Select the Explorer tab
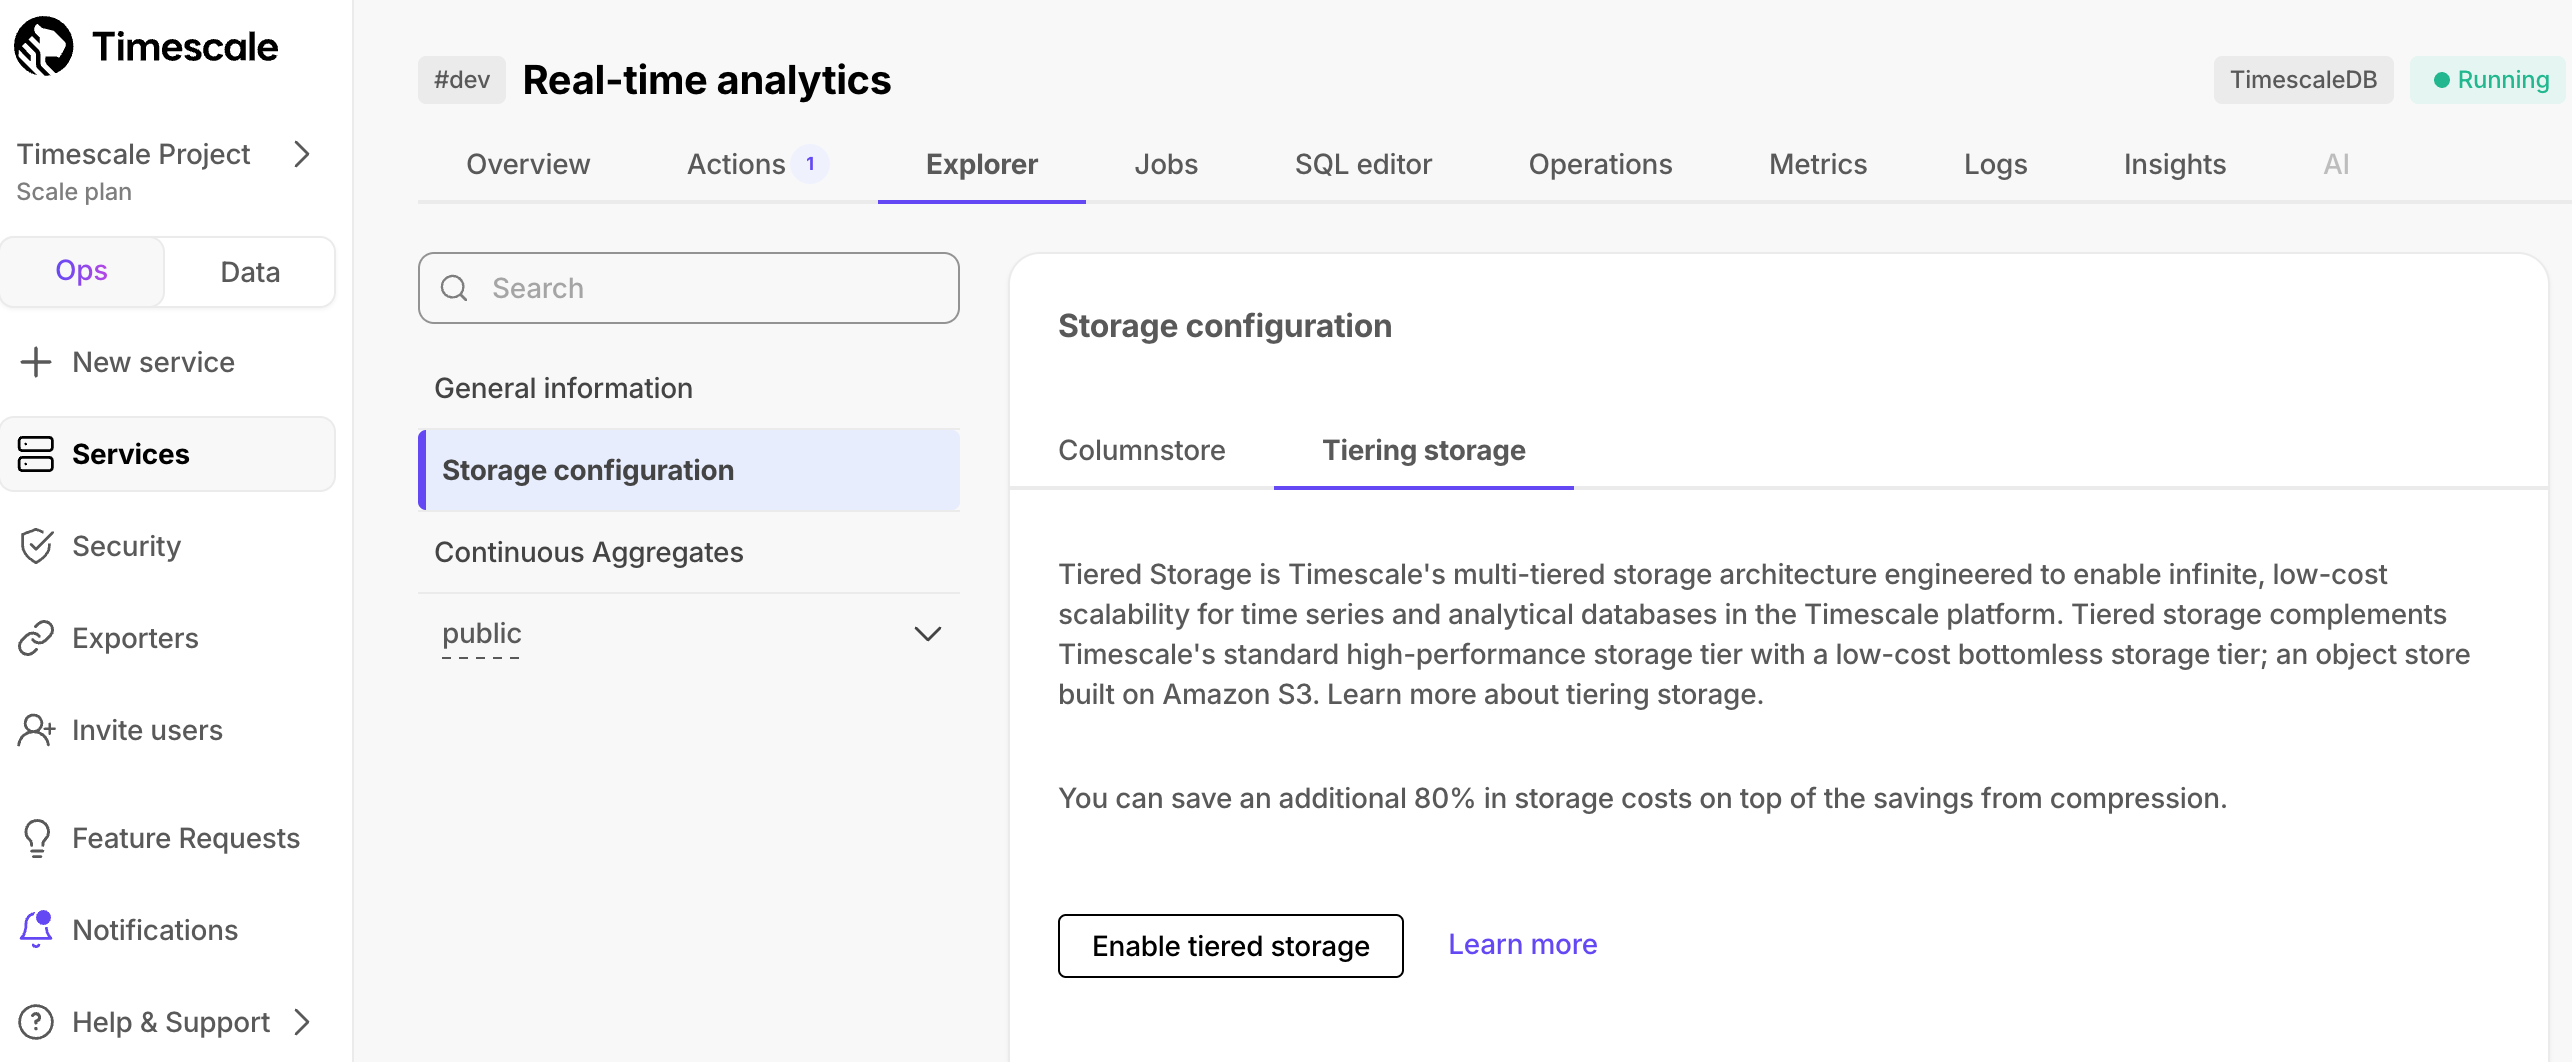 point(982,164)
